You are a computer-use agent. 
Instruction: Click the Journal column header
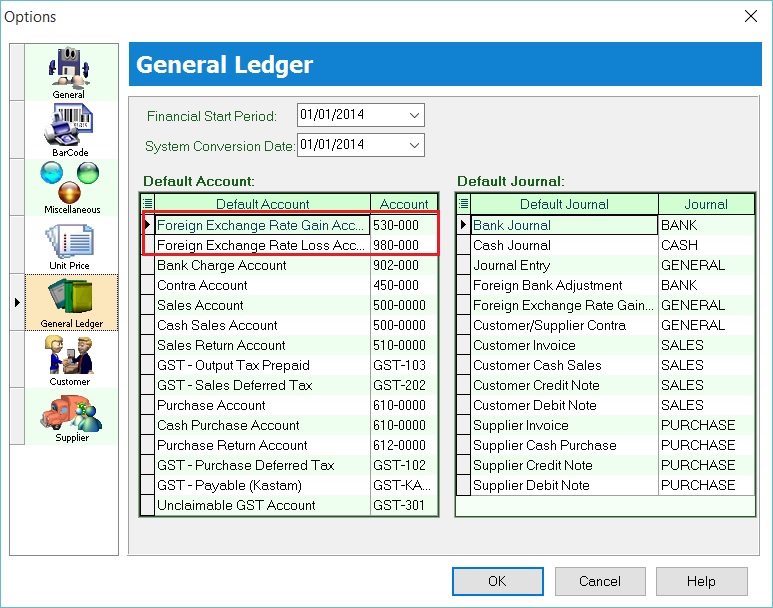(x=705, y=204)
